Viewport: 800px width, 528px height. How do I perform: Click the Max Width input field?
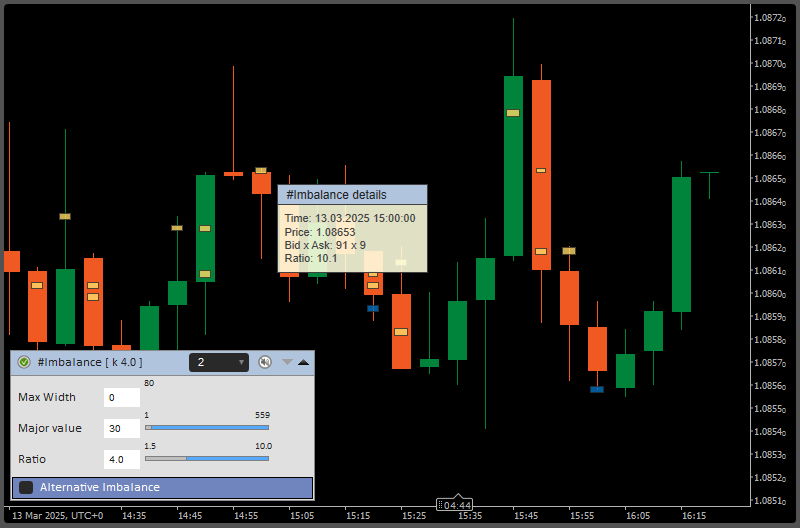(x=122, y=398)
